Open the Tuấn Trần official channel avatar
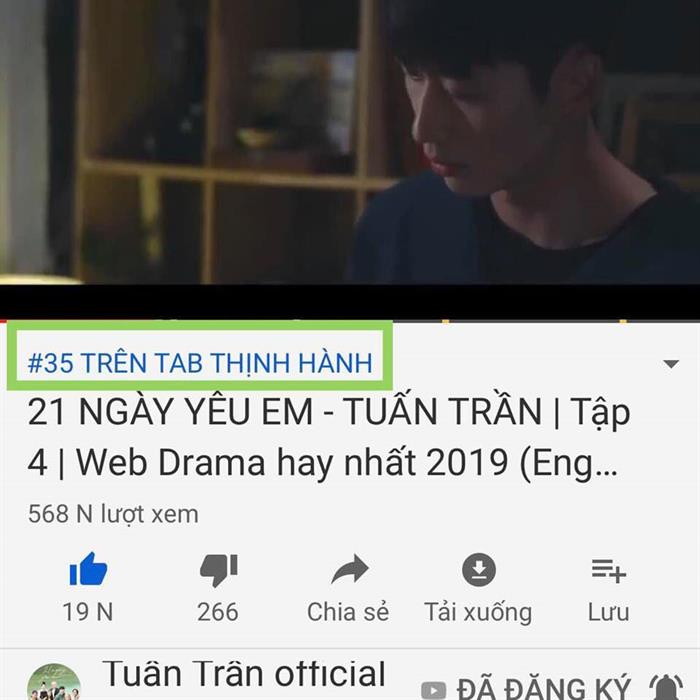 (54, 682)
